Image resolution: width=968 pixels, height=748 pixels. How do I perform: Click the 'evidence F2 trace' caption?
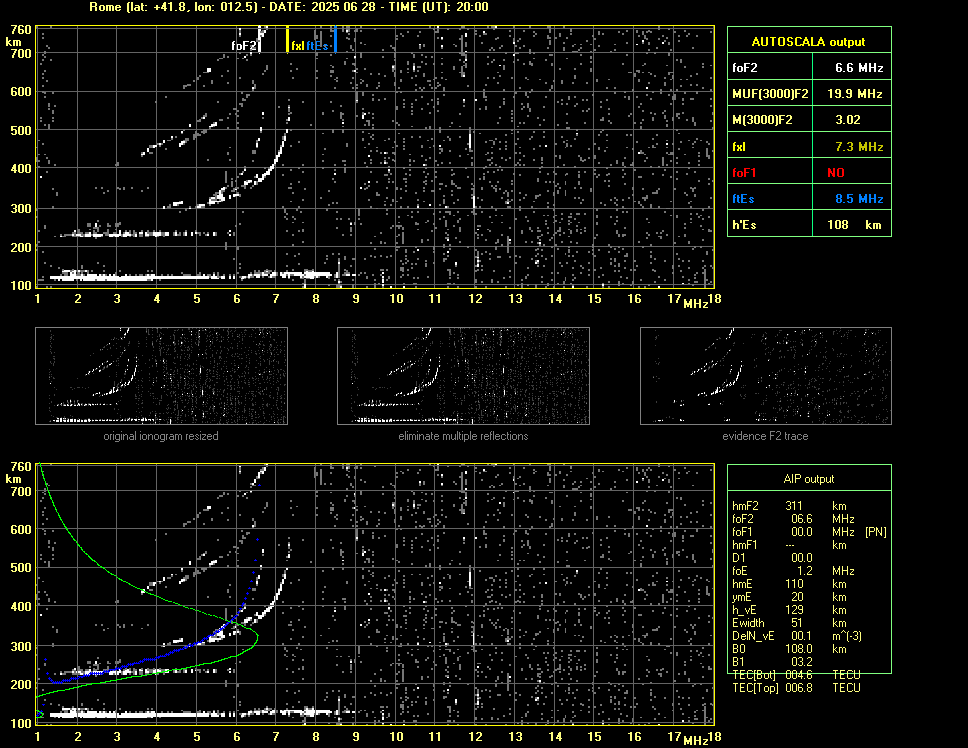(x=765, y=436)
